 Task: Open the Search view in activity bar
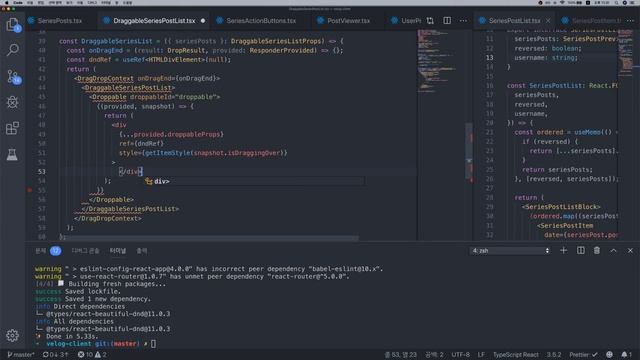(13, 50)
